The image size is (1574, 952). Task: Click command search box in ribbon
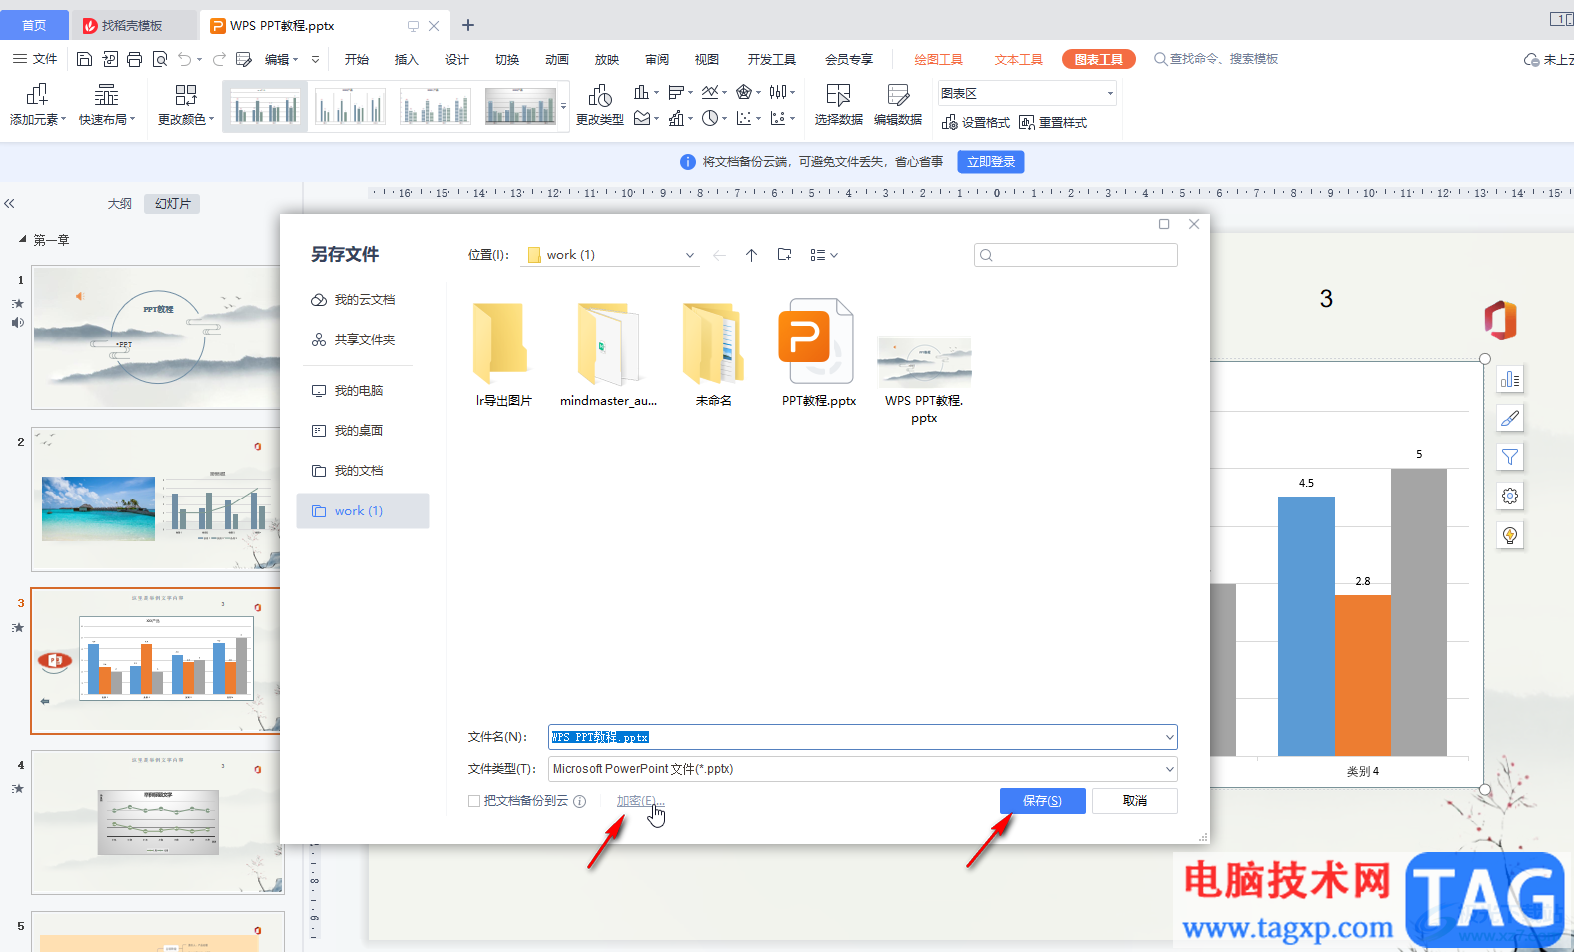1215,59
